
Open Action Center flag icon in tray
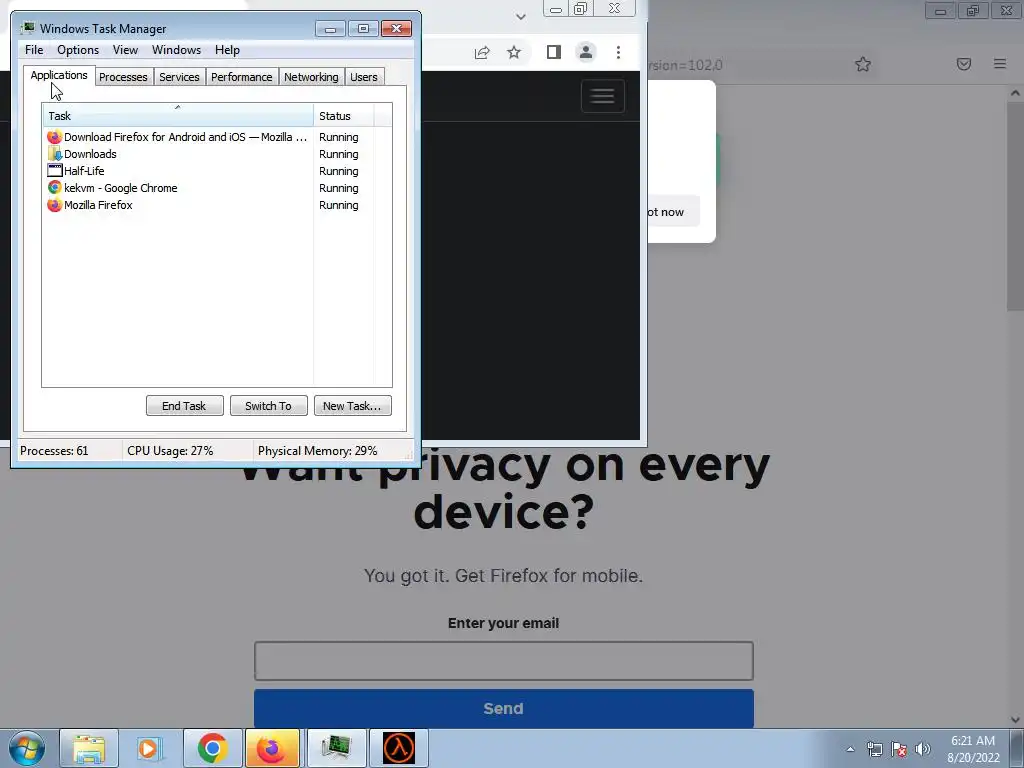click(899, 749)
